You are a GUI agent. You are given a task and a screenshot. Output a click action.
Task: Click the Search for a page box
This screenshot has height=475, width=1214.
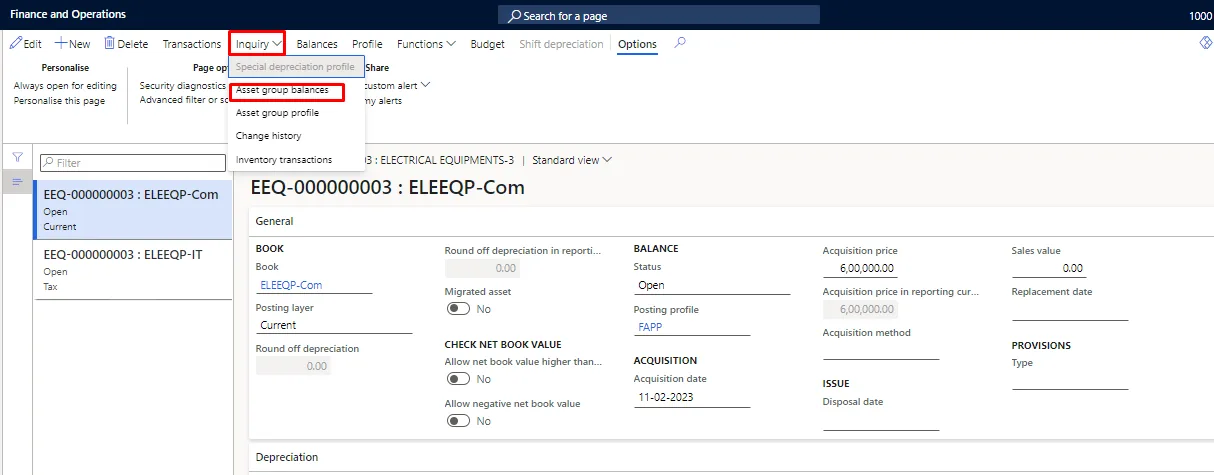(x=658, y=15)
